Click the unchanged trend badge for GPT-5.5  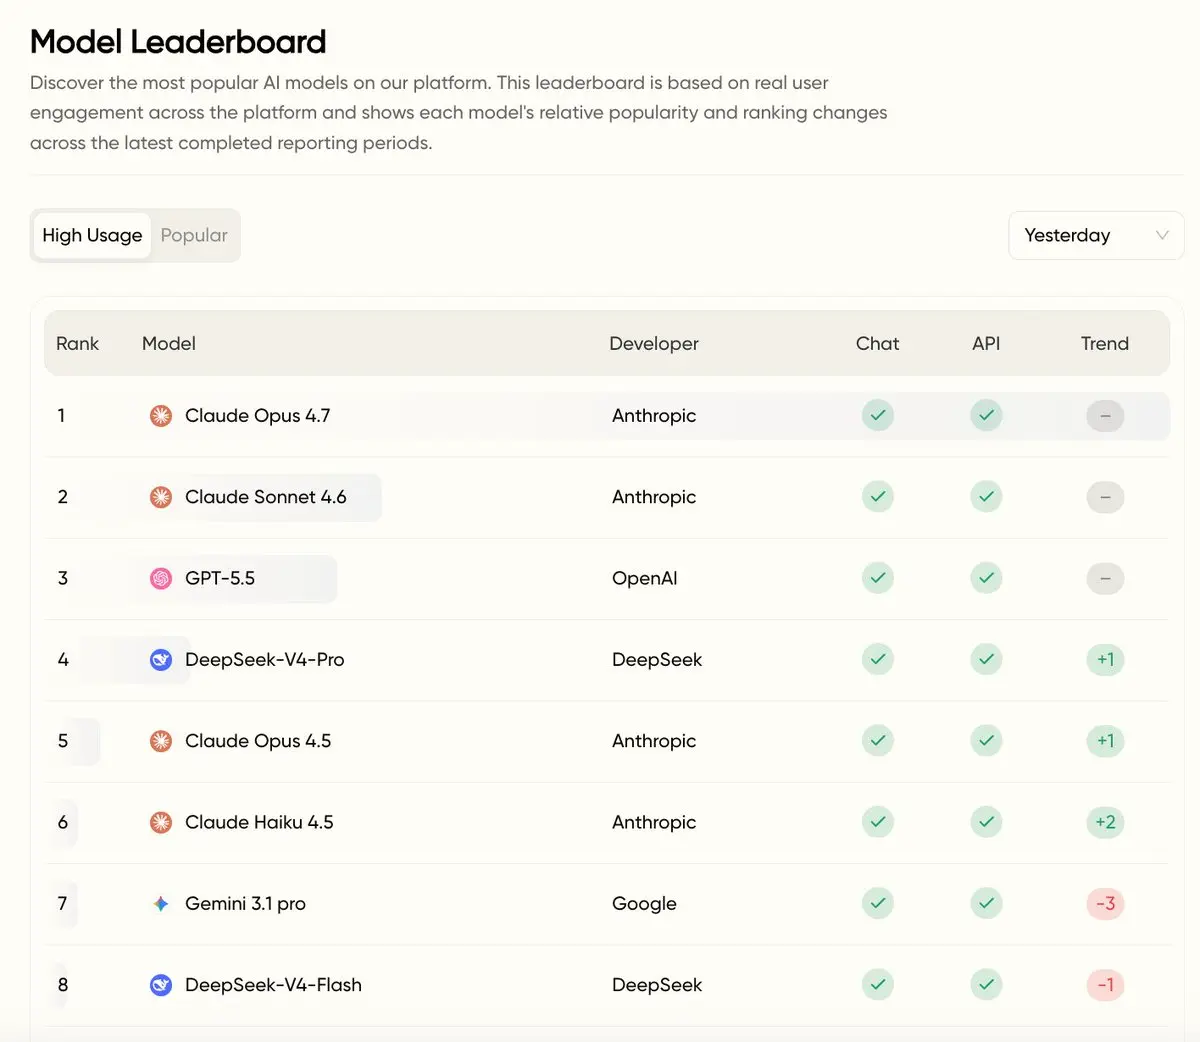tap(1105, 578)
